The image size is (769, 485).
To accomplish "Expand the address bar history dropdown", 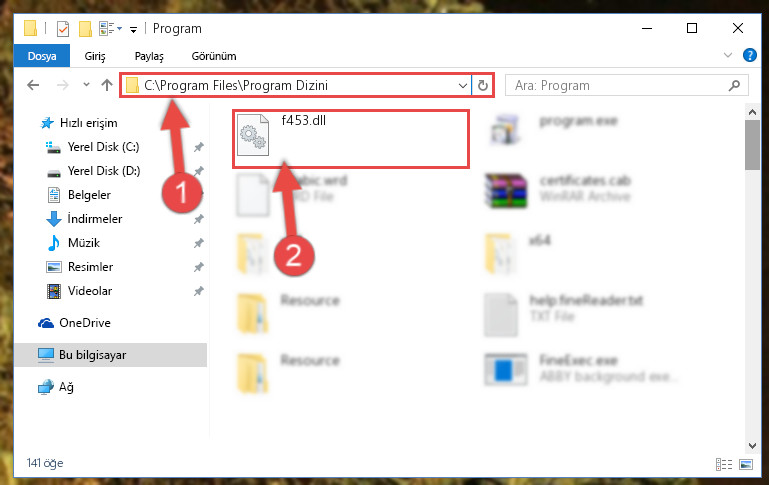I will tap(462, 86).
